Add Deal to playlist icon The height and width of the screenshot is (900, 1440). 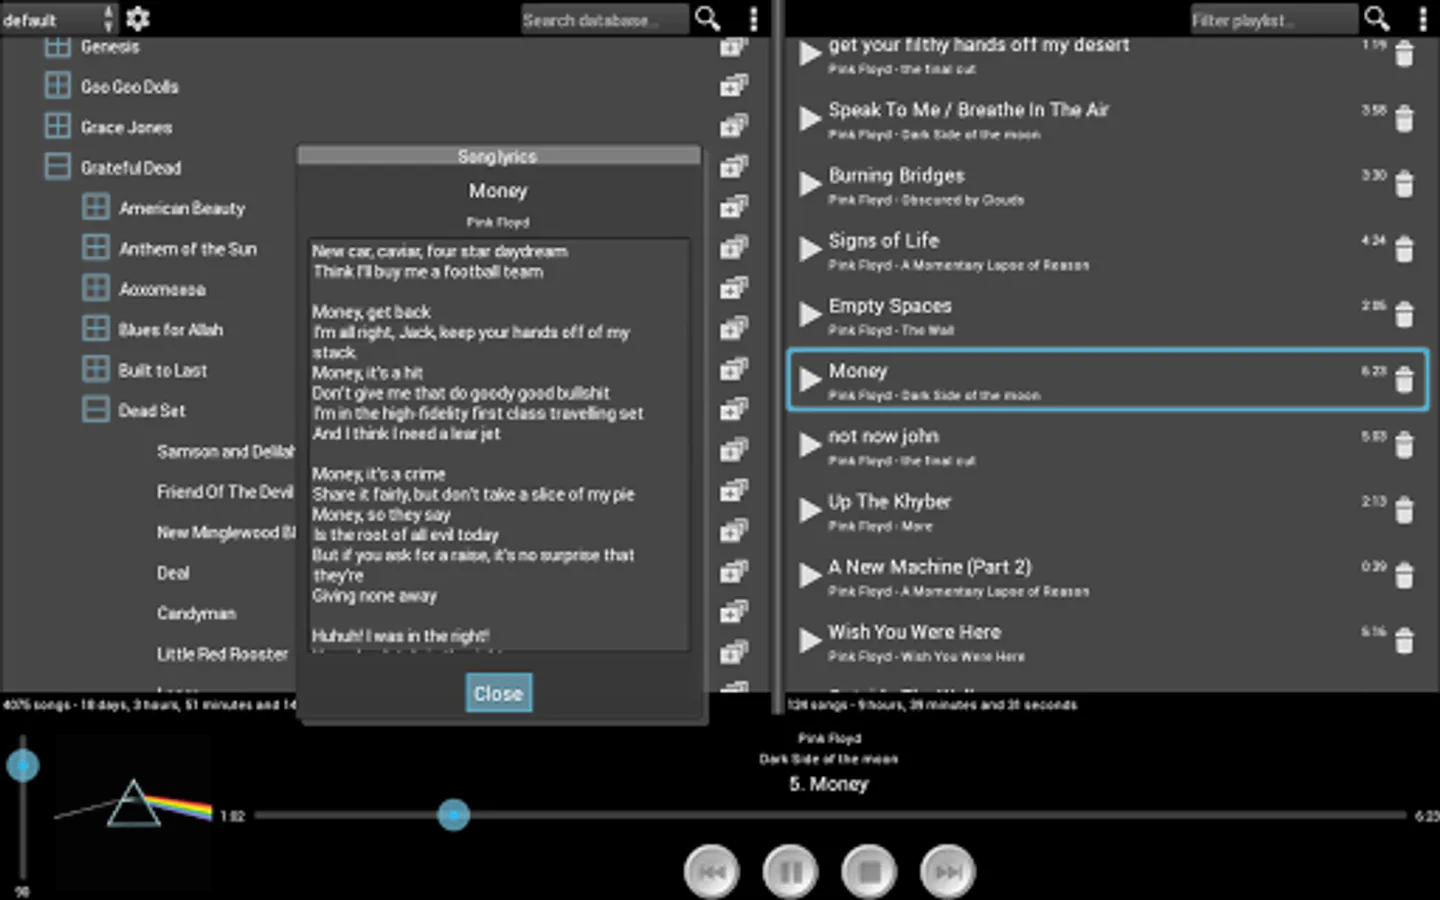pyautogui.click(x=734, y=572)
